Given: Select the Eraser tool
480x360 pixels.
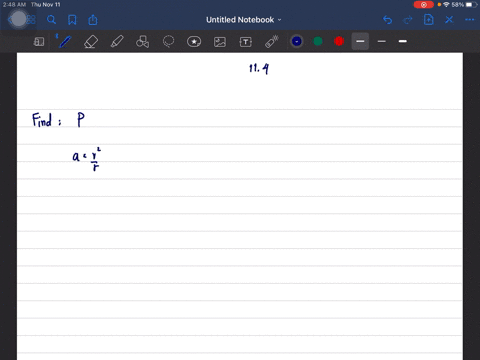Looking at the screenshot, I should tap(91, 42).
